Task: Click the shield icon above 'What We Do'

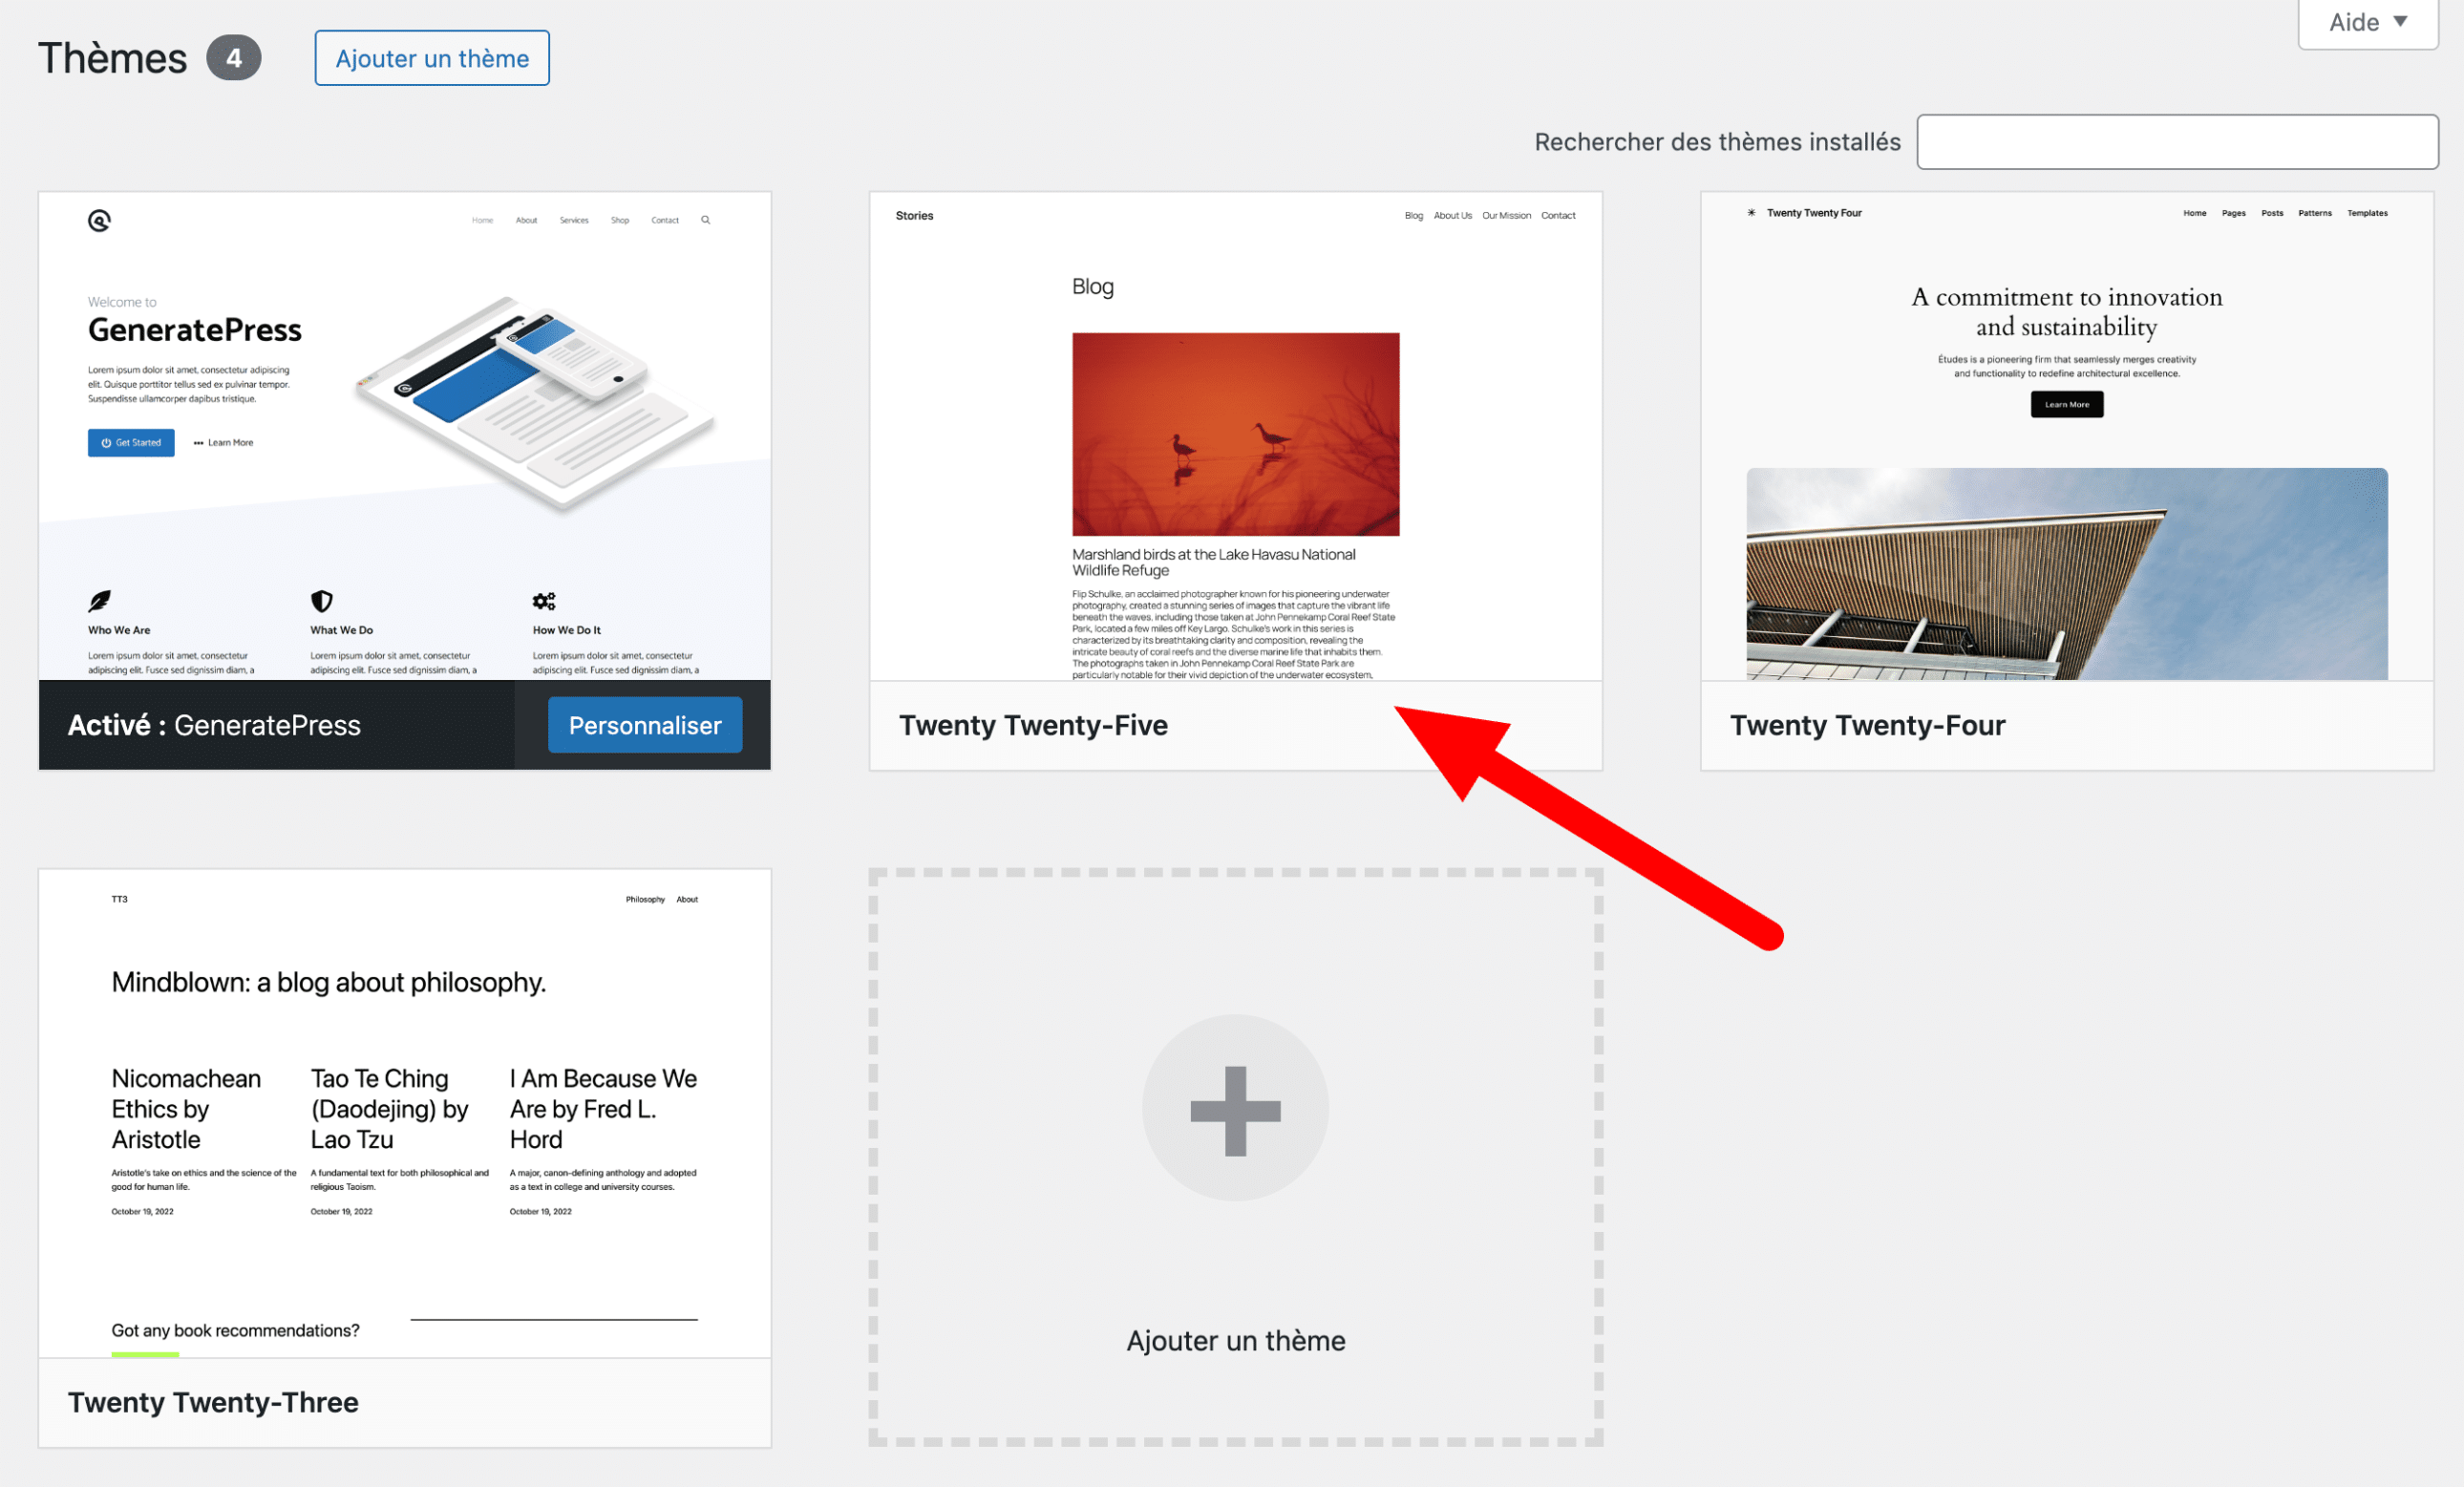Action: [x=321, y=601]
